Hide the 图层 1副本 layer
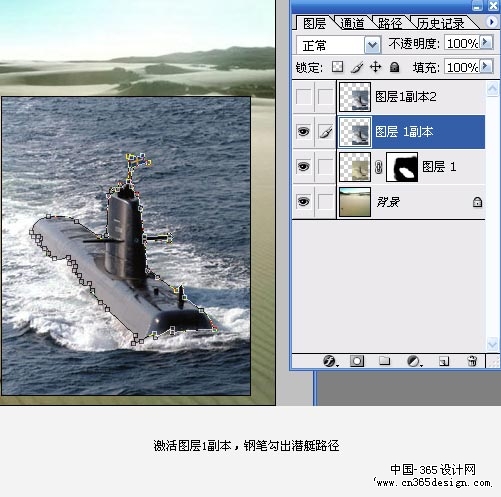Image resolution: width=501 pixels, height=497 pixels. pos(304,132)
